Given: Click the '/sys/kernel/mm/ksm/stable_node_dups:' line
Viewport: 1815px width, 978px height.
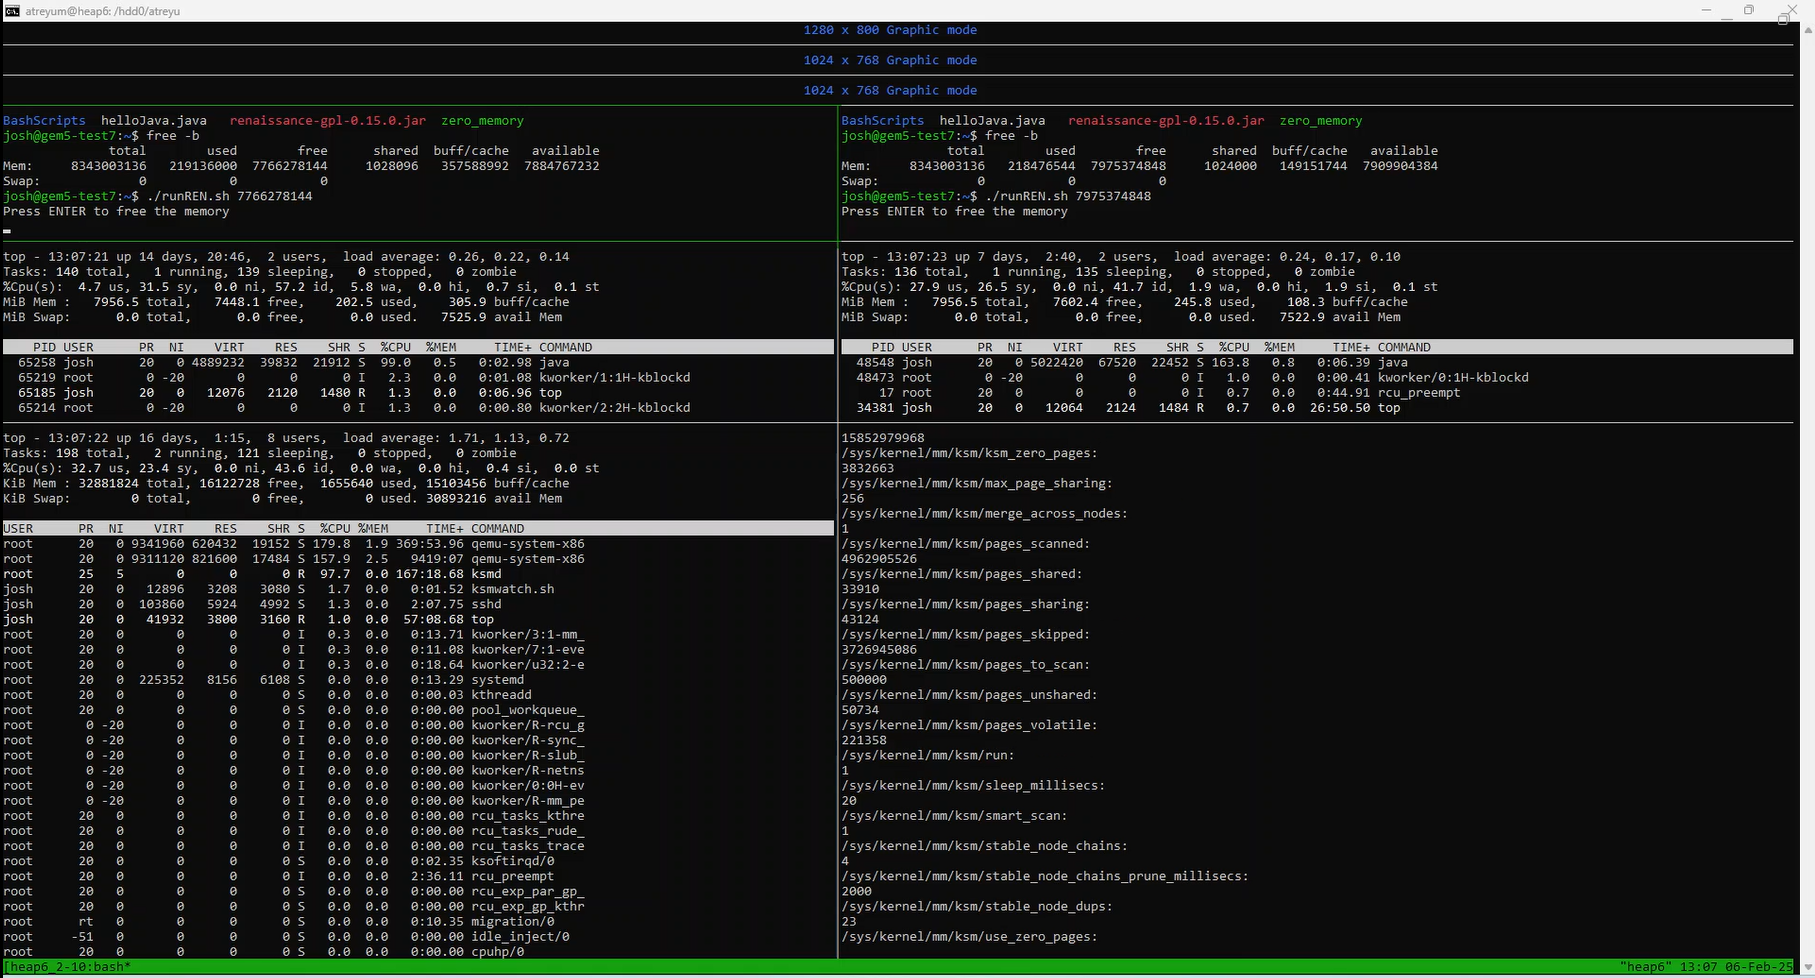Looking at the screenshot, I should [x=977, y=906].
